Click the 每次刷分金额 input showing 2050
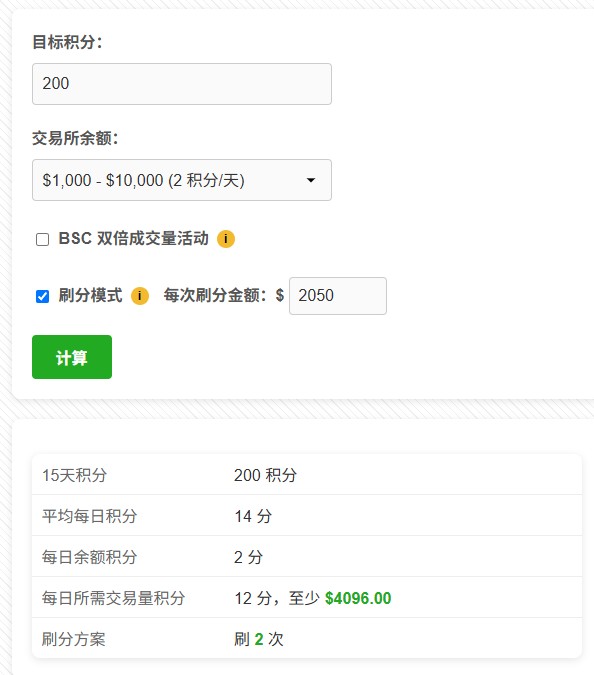This screenshot has height=675, width=594. (x=338, y=296)
